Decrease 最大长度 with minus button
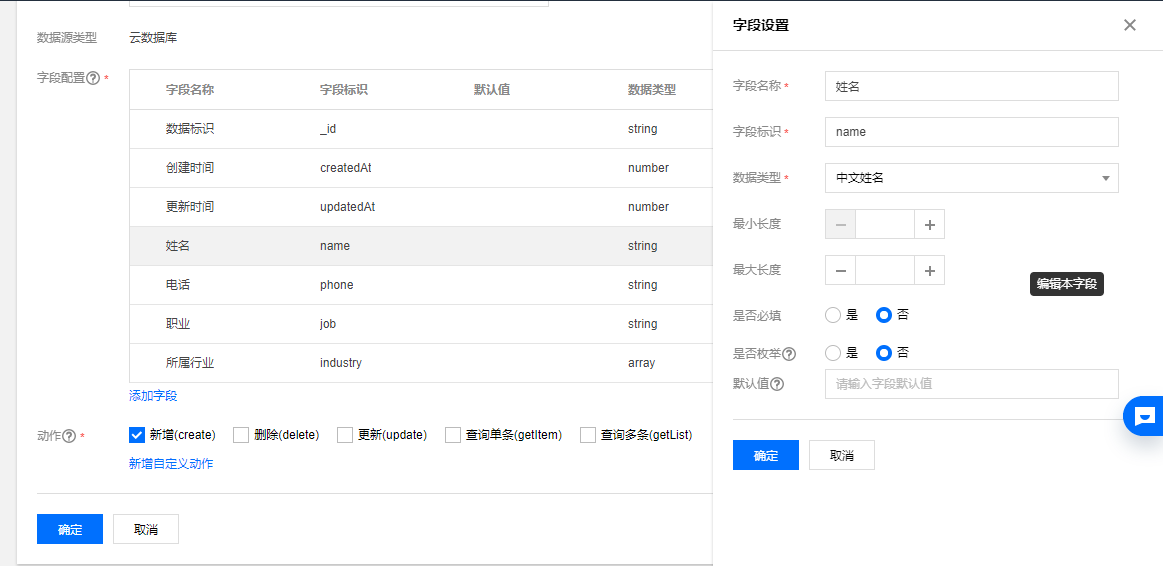 [x=840, y=270]
